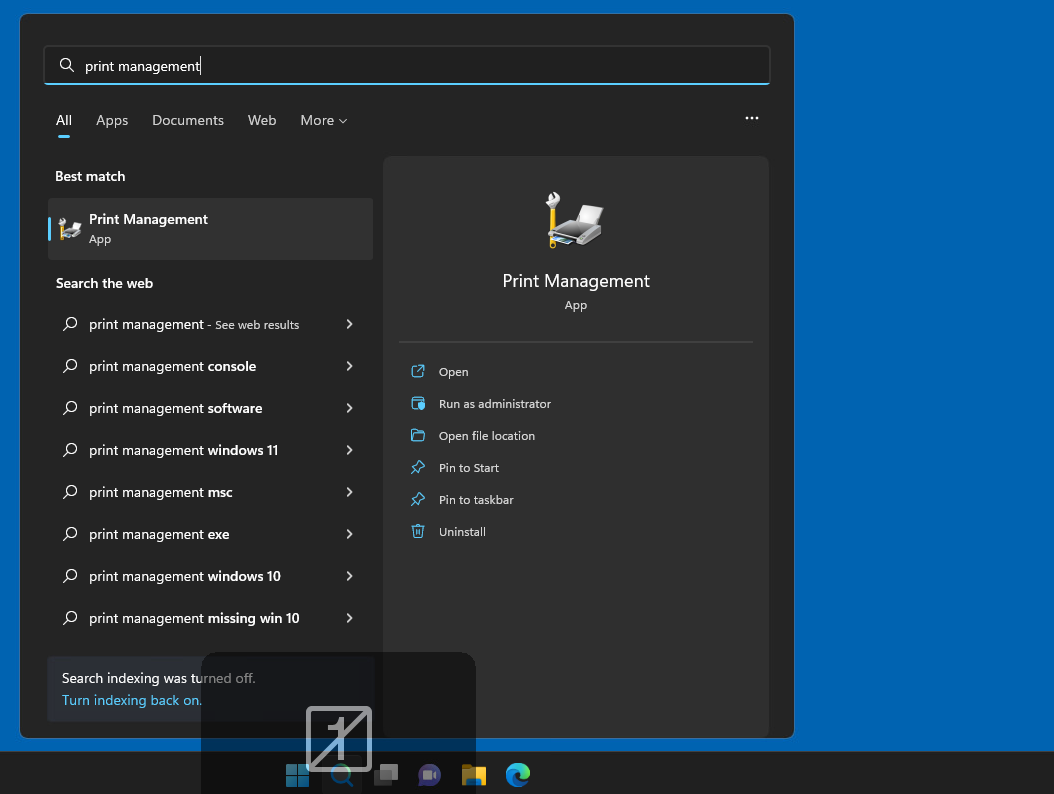Screen dimensions: 1054x794
Task: Expand arrow for 'print management' web results
Action: pyautogui.click(x=350, y=325)
